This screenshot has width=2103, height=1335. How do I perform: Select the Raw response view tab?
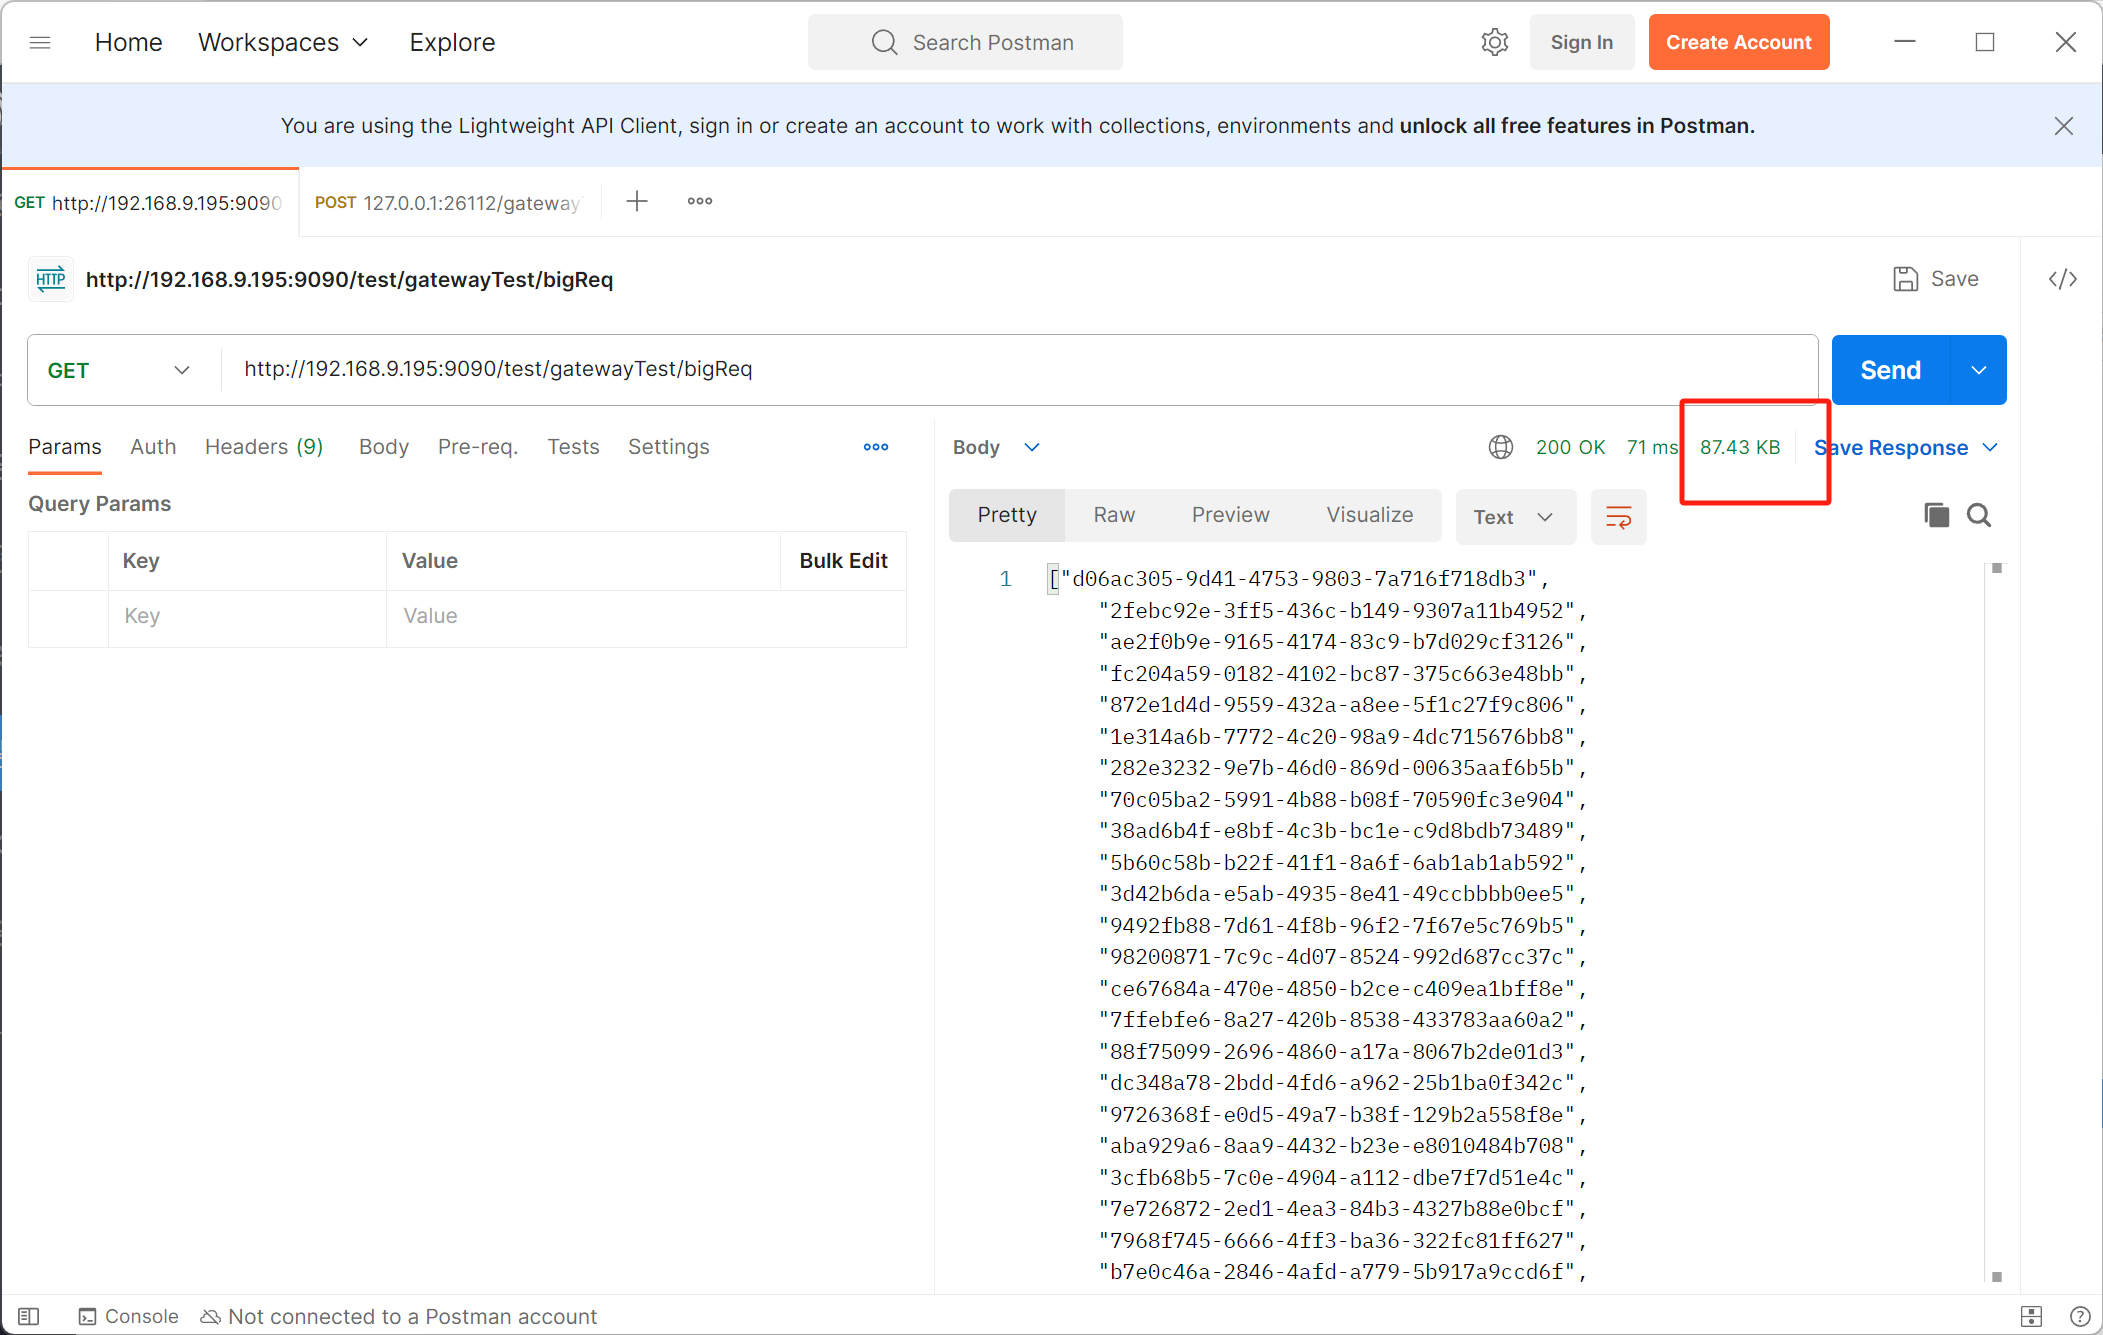pyautogui.click(x=1114, y=515)
